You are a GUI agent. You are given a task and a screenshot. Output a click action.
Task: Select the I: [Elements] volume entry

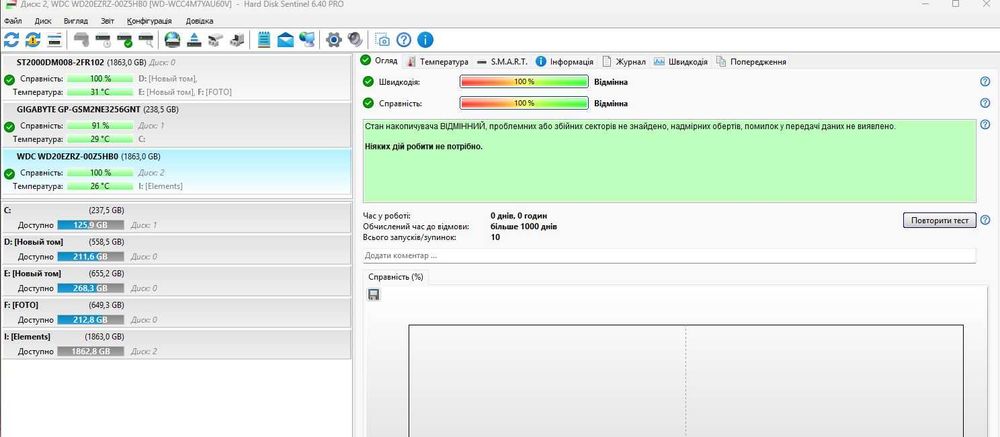(x=177, y=343)
